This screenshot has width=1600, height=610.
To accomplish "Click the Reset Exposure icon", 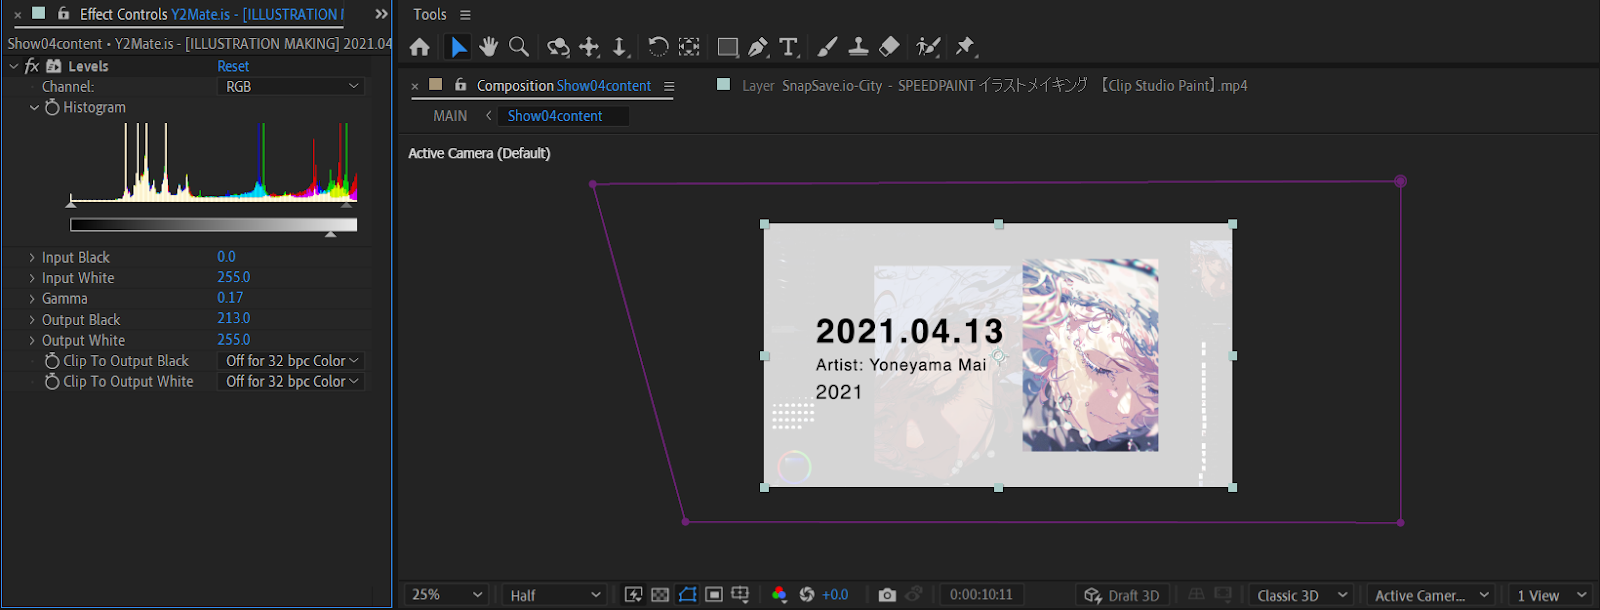I will coord(807,595).
